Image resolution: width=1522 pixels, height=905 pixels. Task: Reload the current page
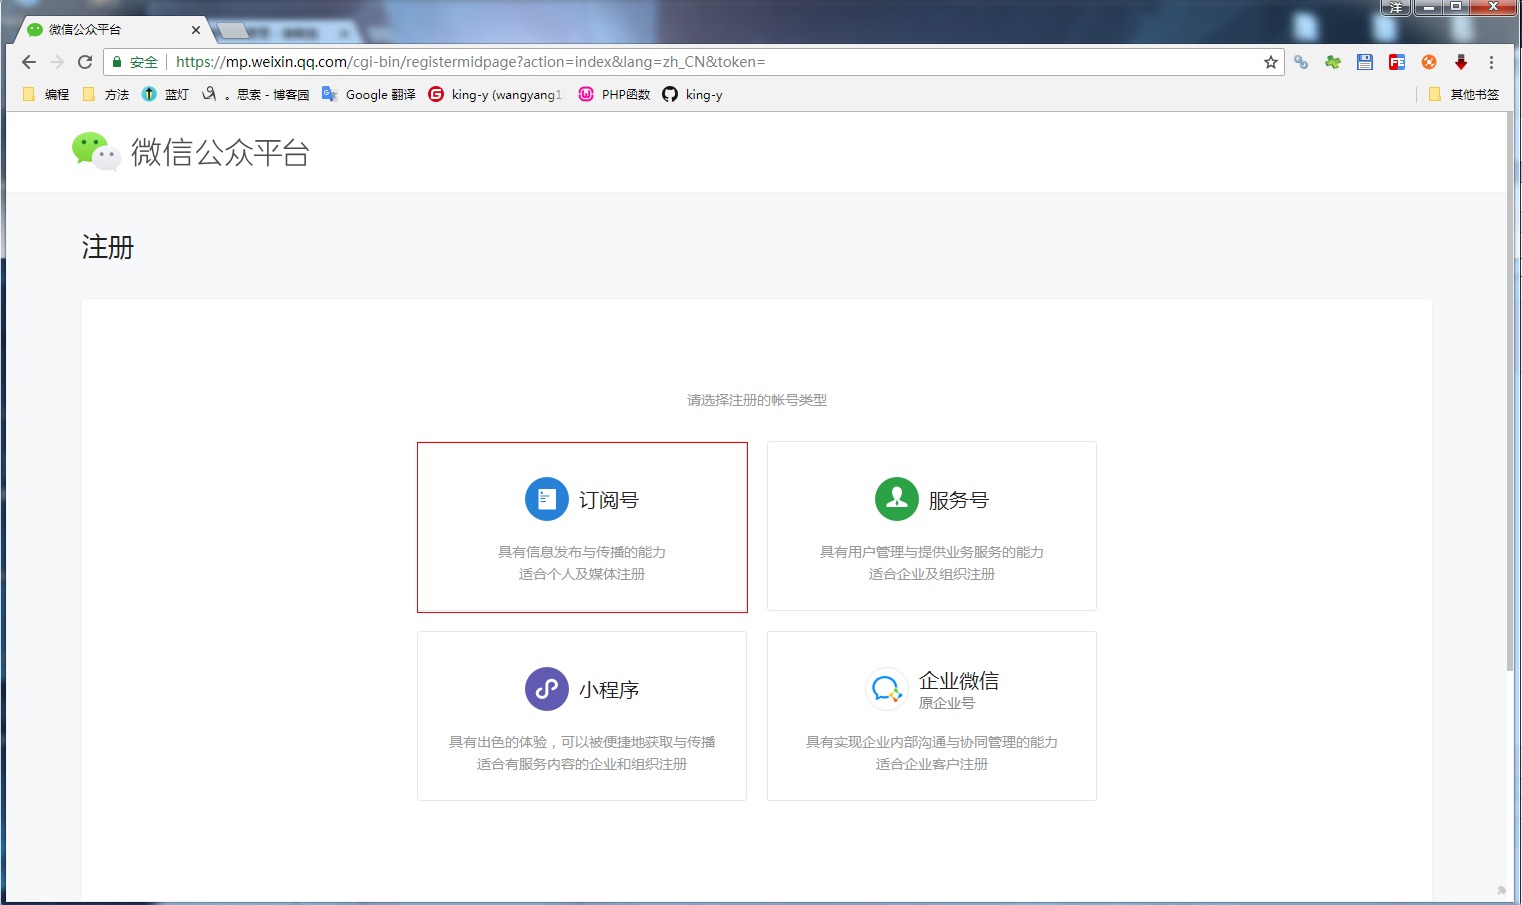coord(85,62)
